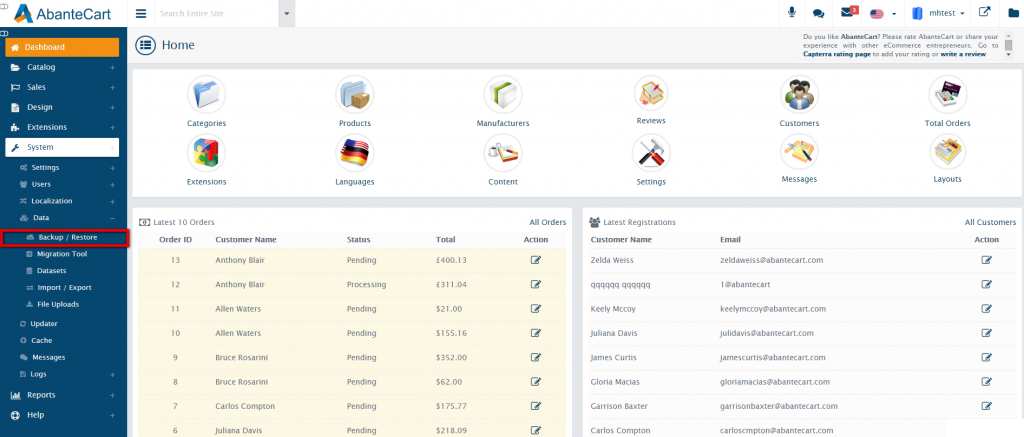Open the Extensions puzzle icon
1024x437 pixels.
point(206,154)
